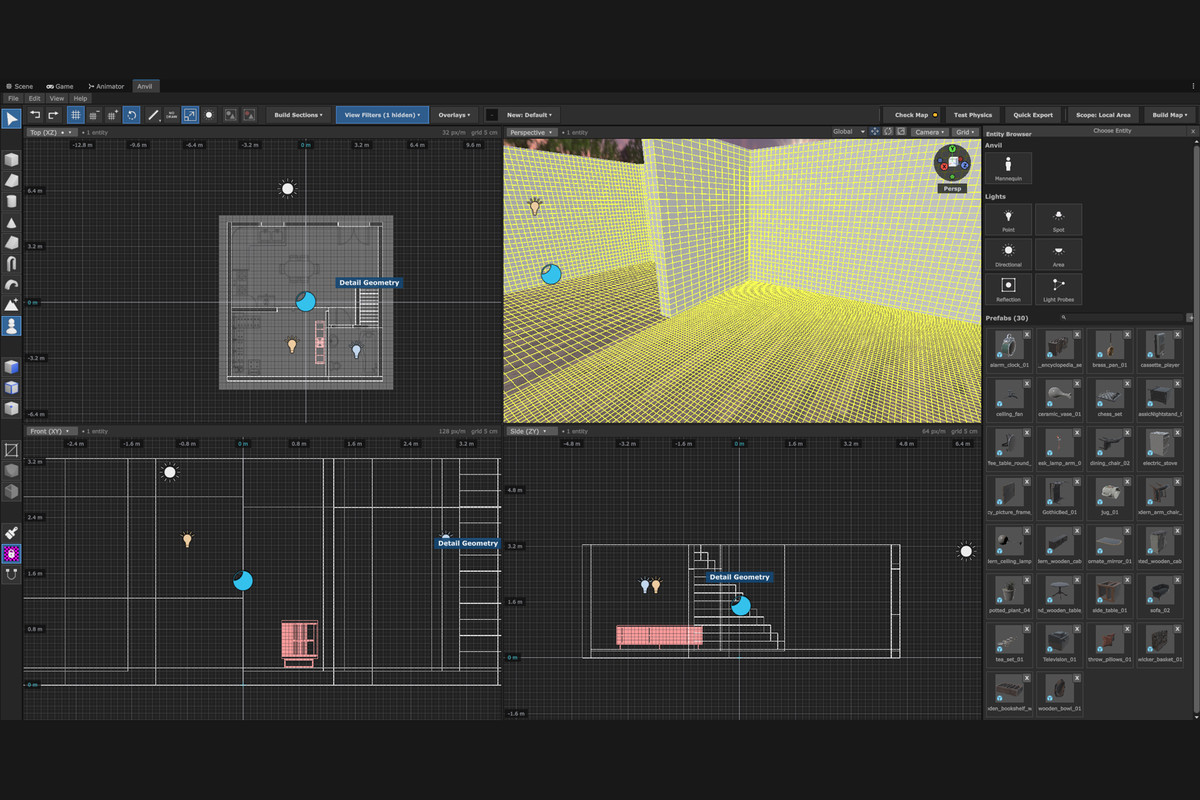Click the undo arrow icon
This screenshot has width=1200, height=800.
[35, 115]
